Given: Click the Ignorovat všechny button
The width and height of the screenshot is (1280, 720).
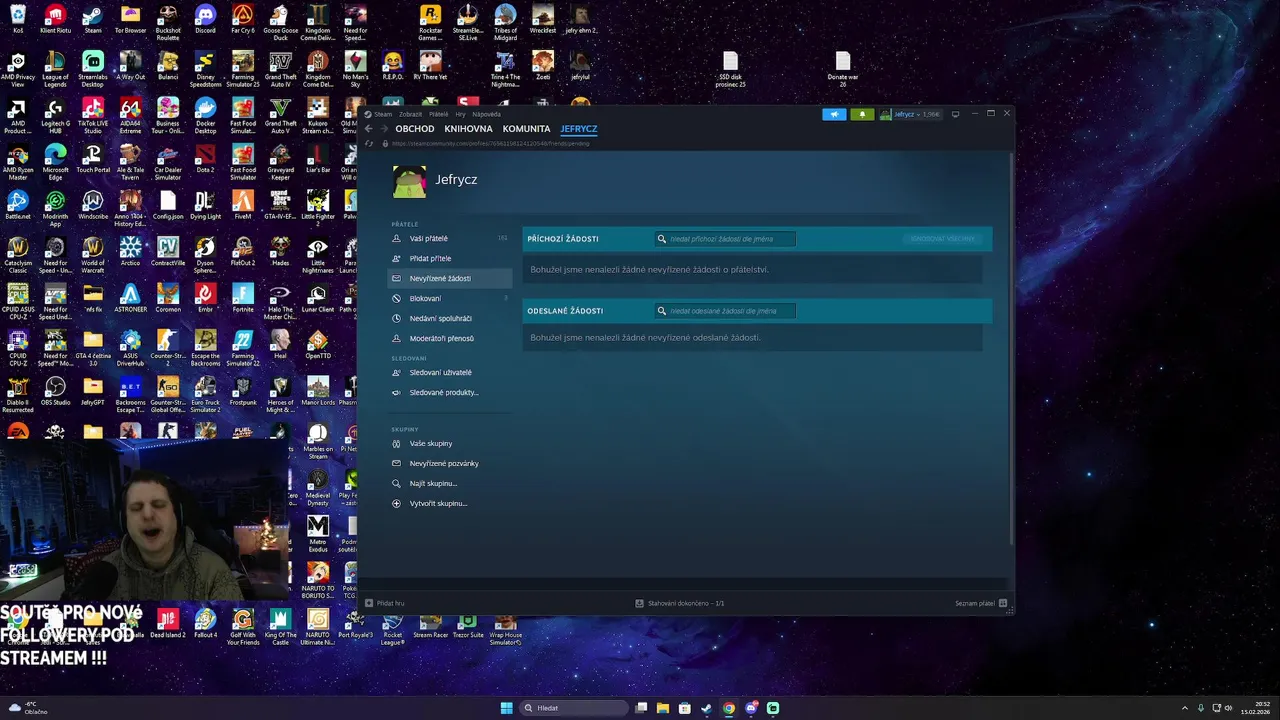Looking at the screenshot, I should (x=942, y=239).
